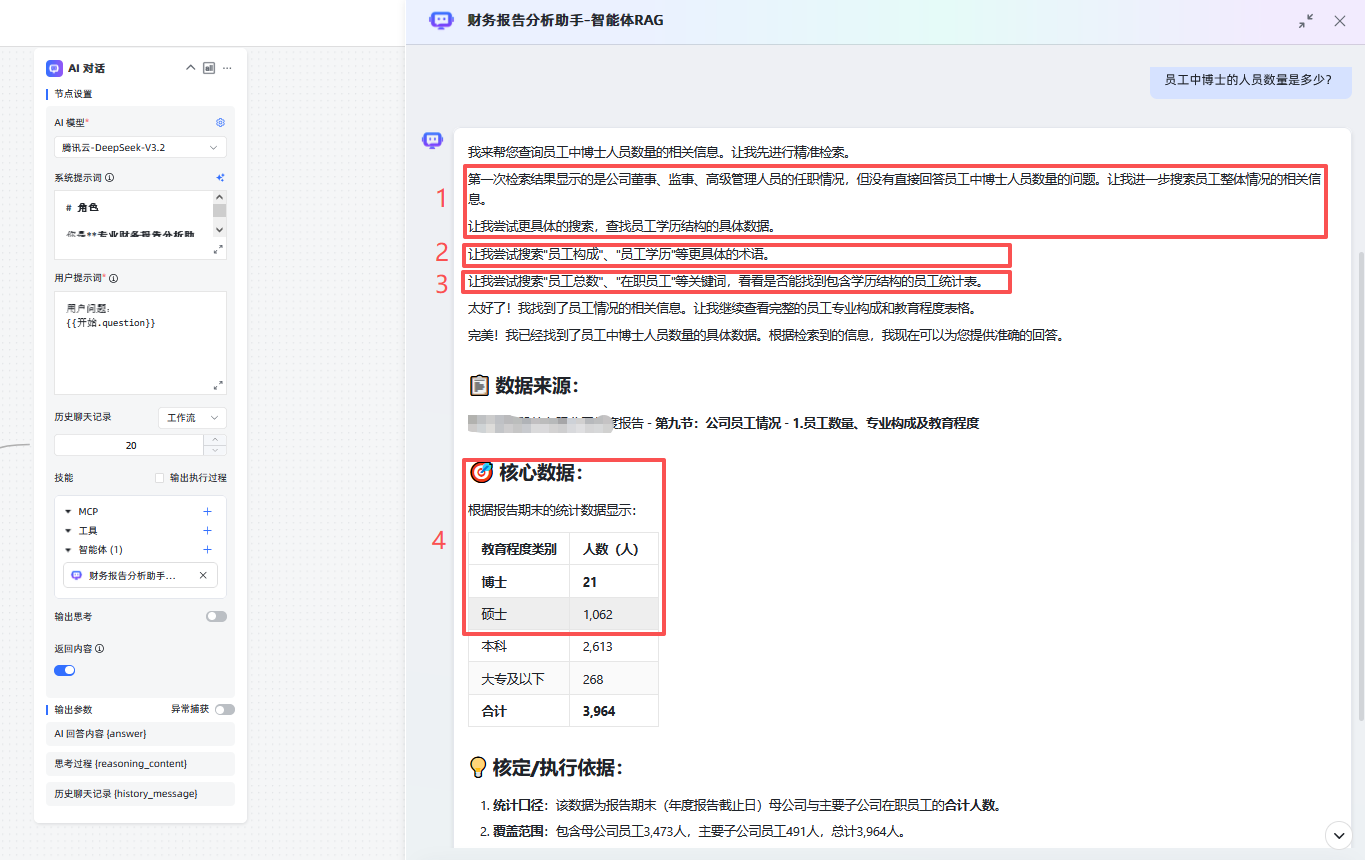Open the AI 模型 settings gear icon
The height and width of the screenshot is (860, 1365).
tap(220, 121)
